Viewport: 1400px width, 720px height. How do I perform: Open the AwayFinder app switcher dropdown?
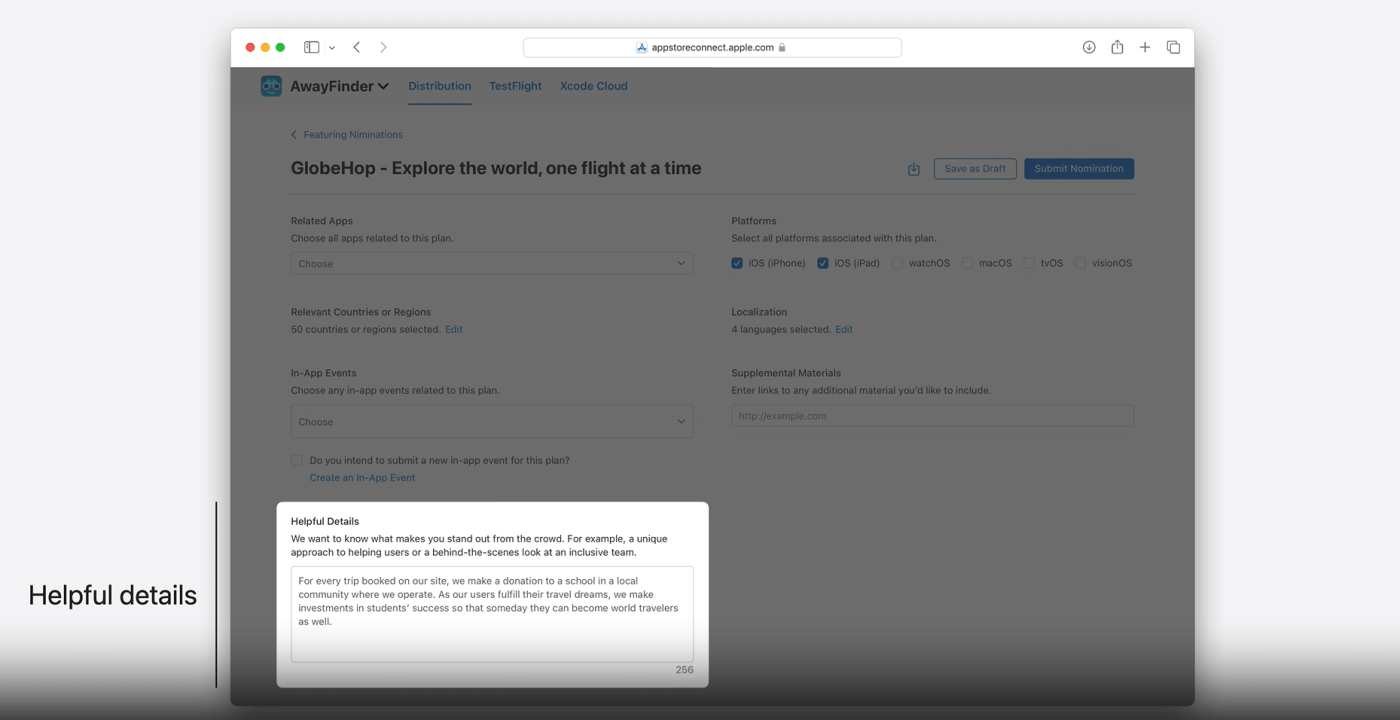click(x=339, y=86)
